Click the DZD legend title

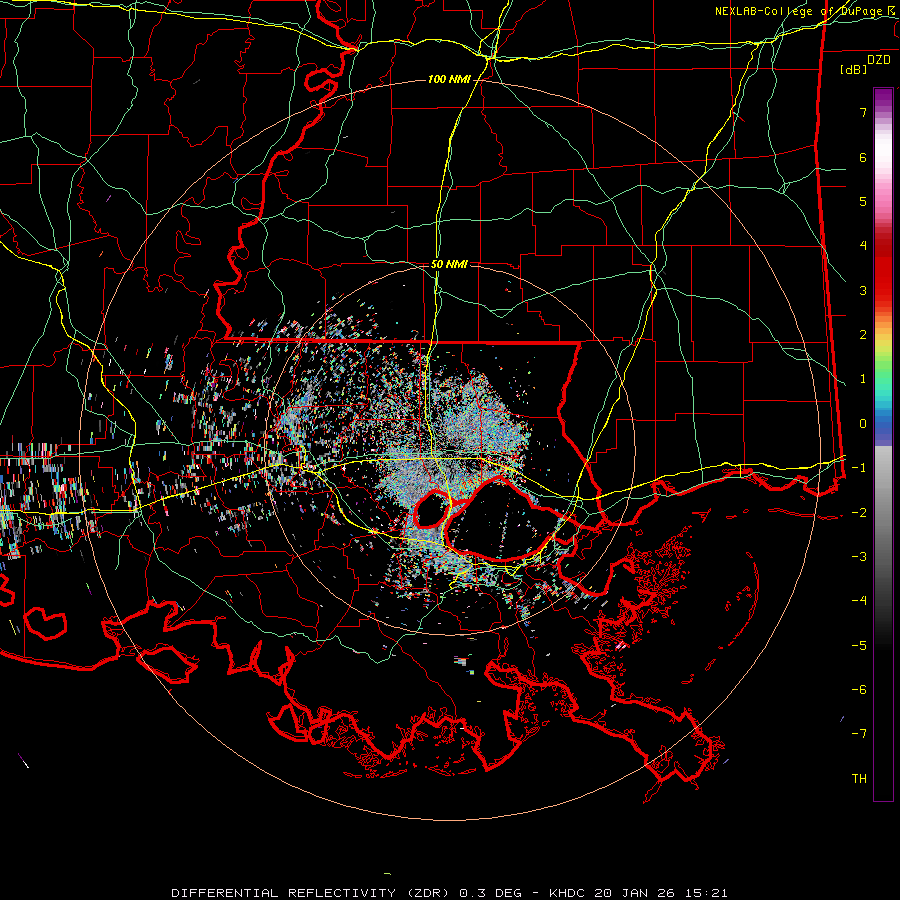[x=879, y=60]
